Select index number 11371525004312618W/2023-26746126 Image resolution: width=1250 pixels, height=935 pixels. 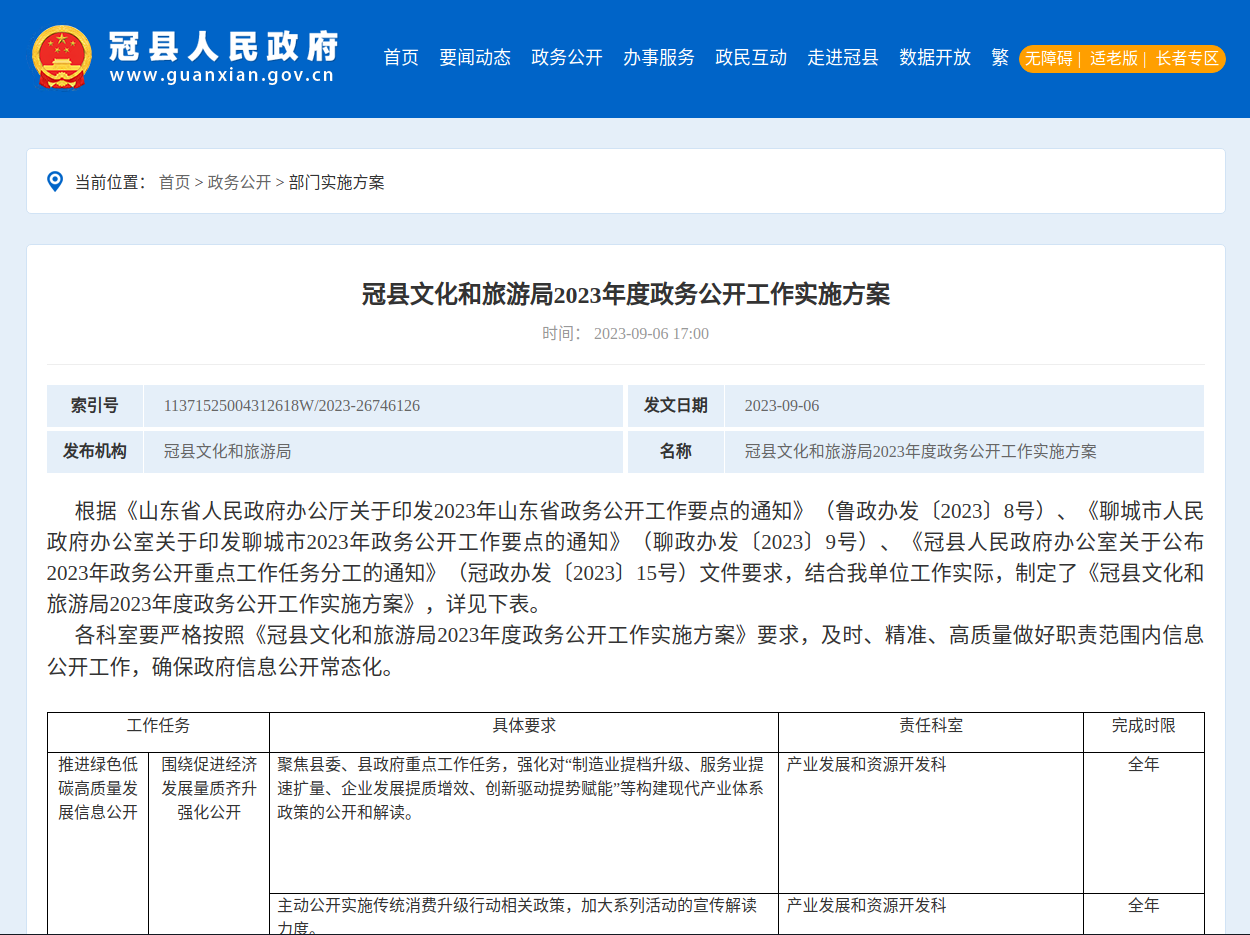(292, 406)
